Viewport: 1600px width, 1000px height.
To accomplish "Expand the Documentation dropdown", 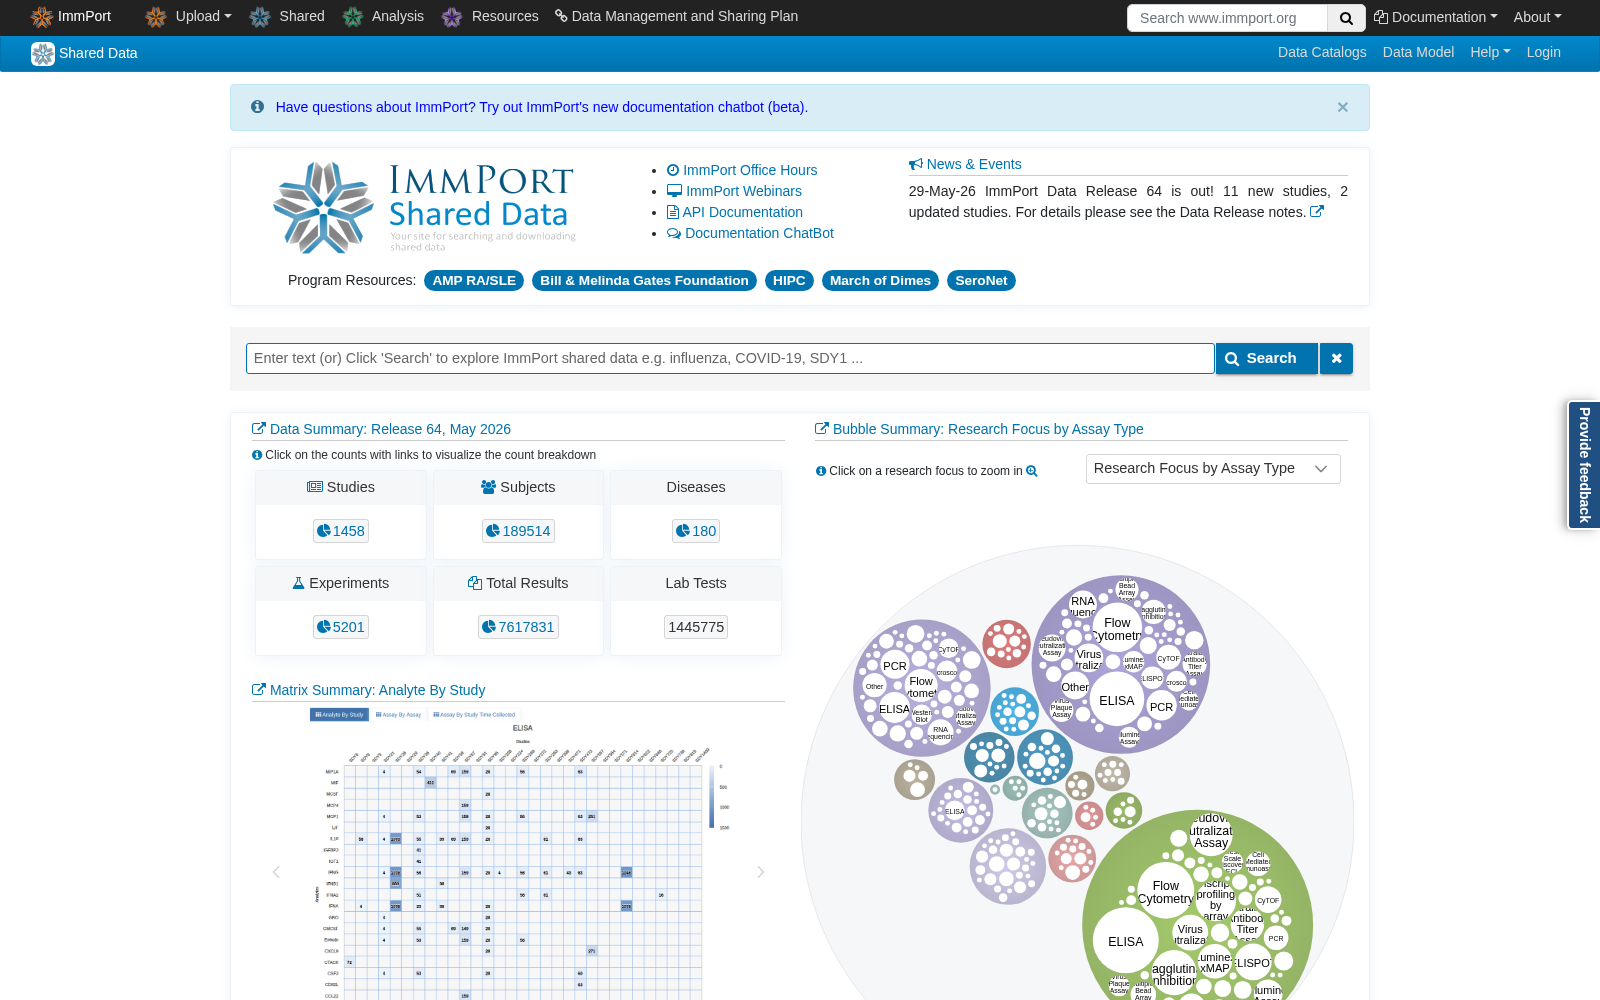I will pos(1435,17).
